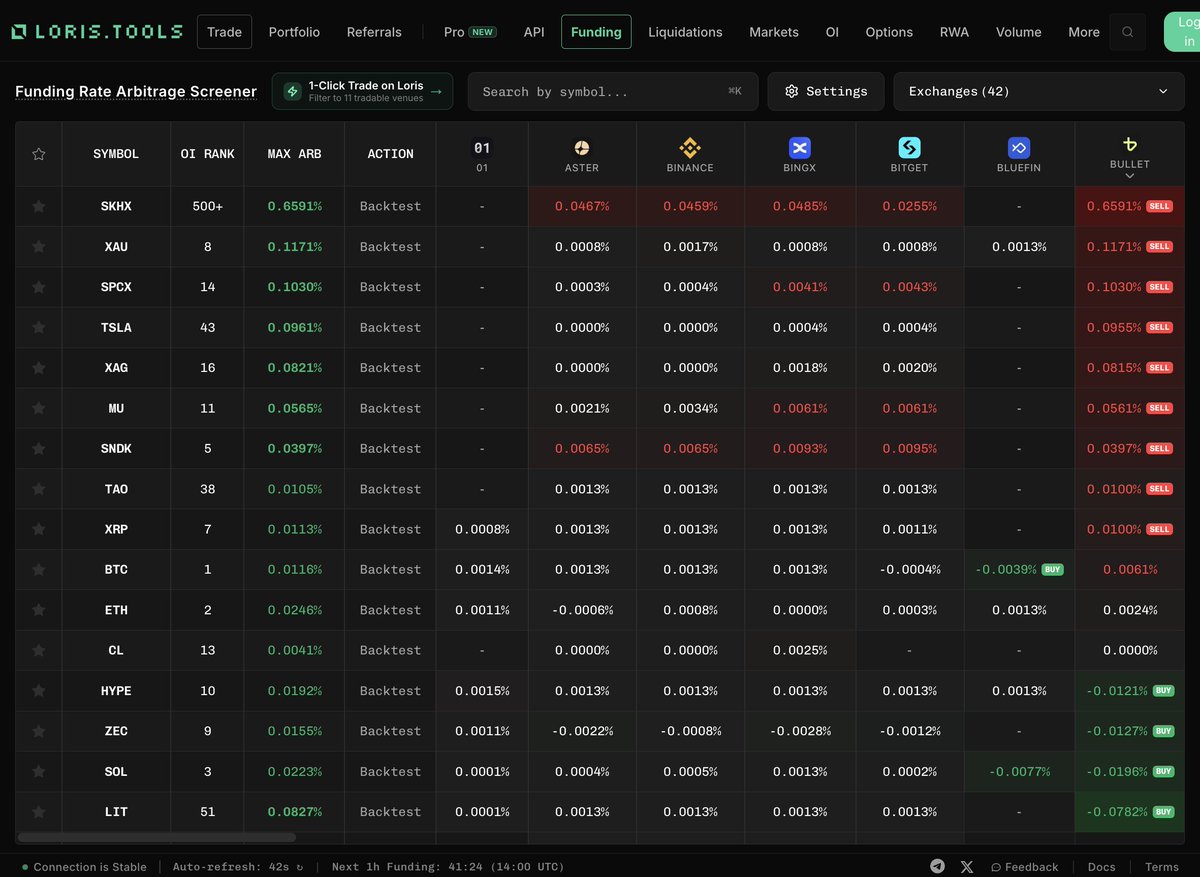
Task: Open the Markets page
Action: coord(774,32)
